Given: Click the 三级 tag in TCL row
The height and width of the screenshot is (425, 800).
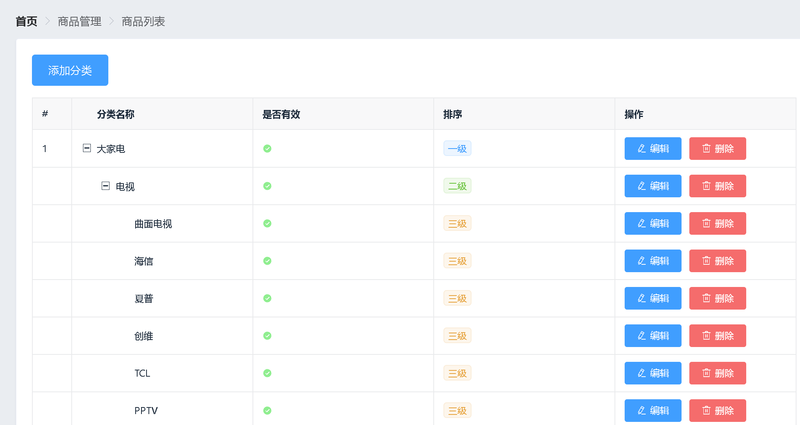Looking at the screenshot, I should 457,373.
